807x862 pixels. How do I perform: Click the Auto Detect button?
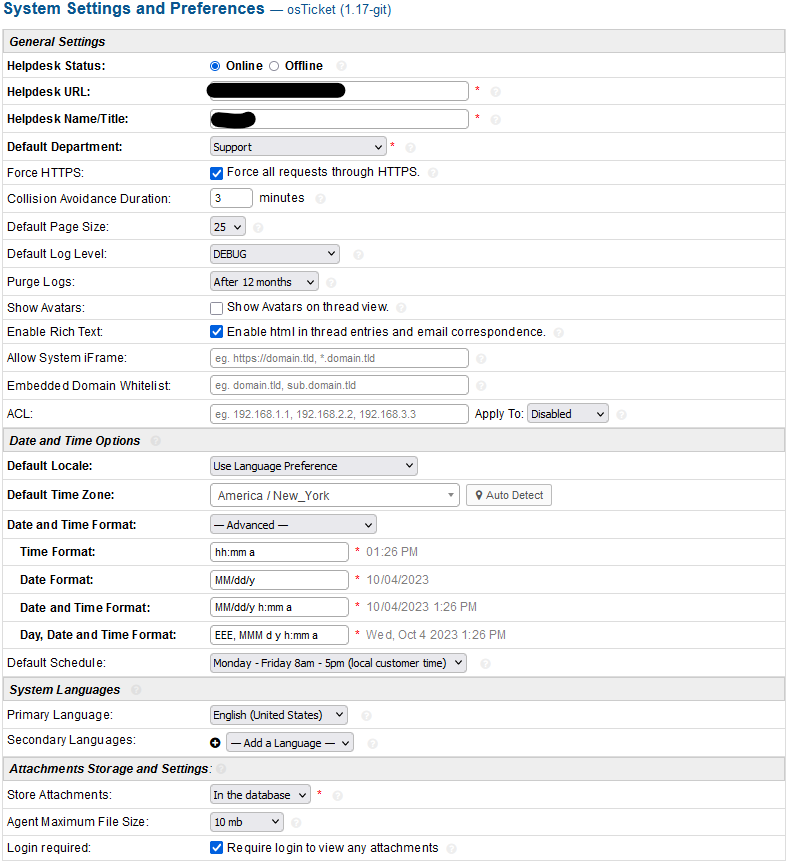click(509, 495)
